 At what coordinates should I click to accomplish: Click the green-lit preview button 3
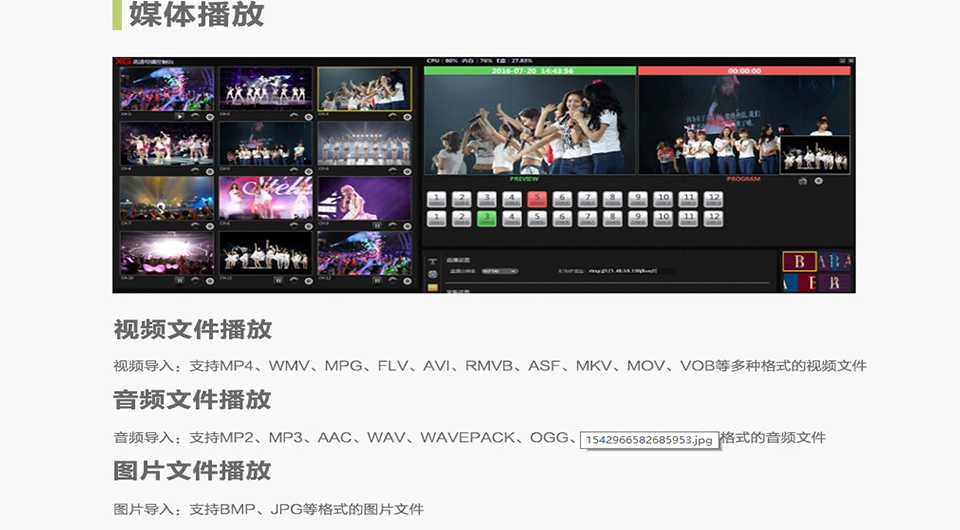487,218
